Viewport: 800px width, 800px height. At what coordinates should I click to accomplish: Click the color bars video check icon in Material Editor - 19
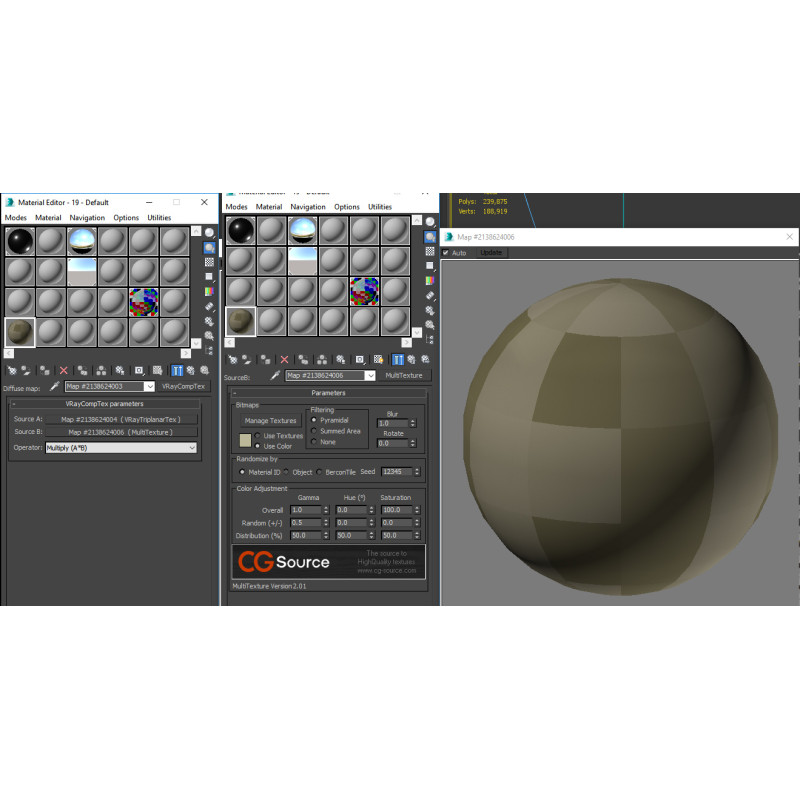coord(209,291)
